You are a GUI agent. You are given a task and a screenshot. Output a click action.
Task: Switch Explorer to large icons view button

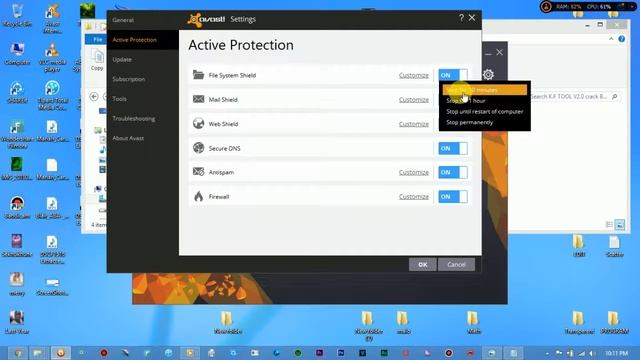(620, 224)
